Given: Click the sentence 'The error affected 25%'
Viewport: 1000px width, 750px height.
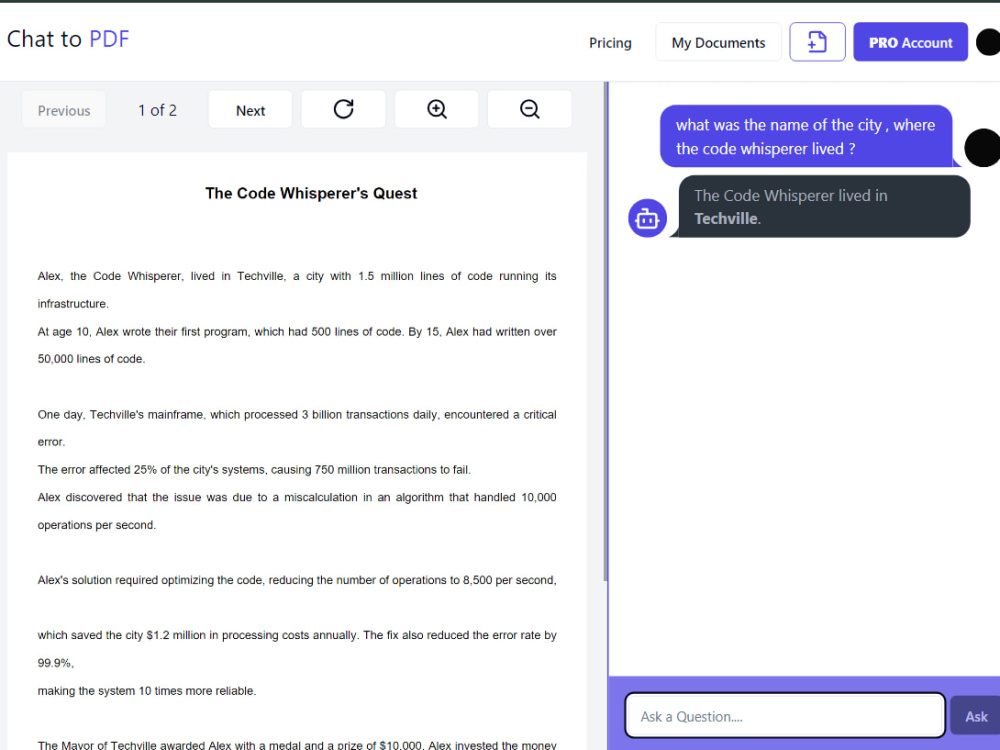Looking at the screenshot, I should [x=254, y=470].
